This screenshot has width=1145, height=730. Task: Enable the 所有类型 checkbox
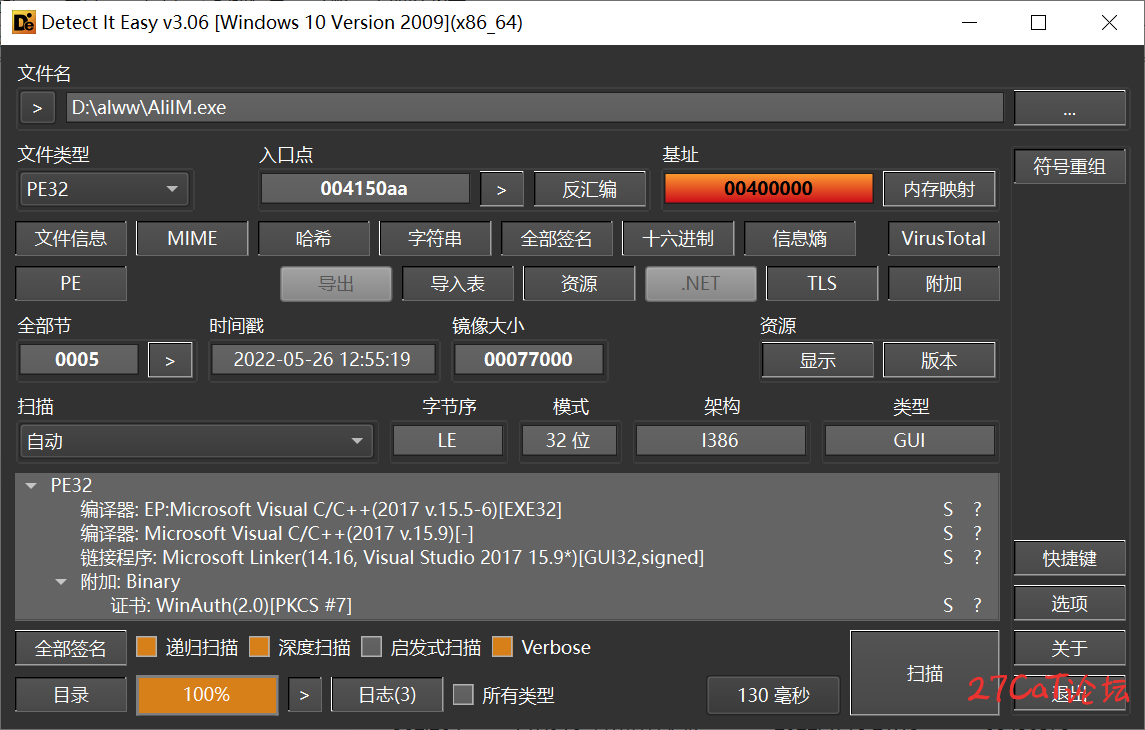[463, 694]
